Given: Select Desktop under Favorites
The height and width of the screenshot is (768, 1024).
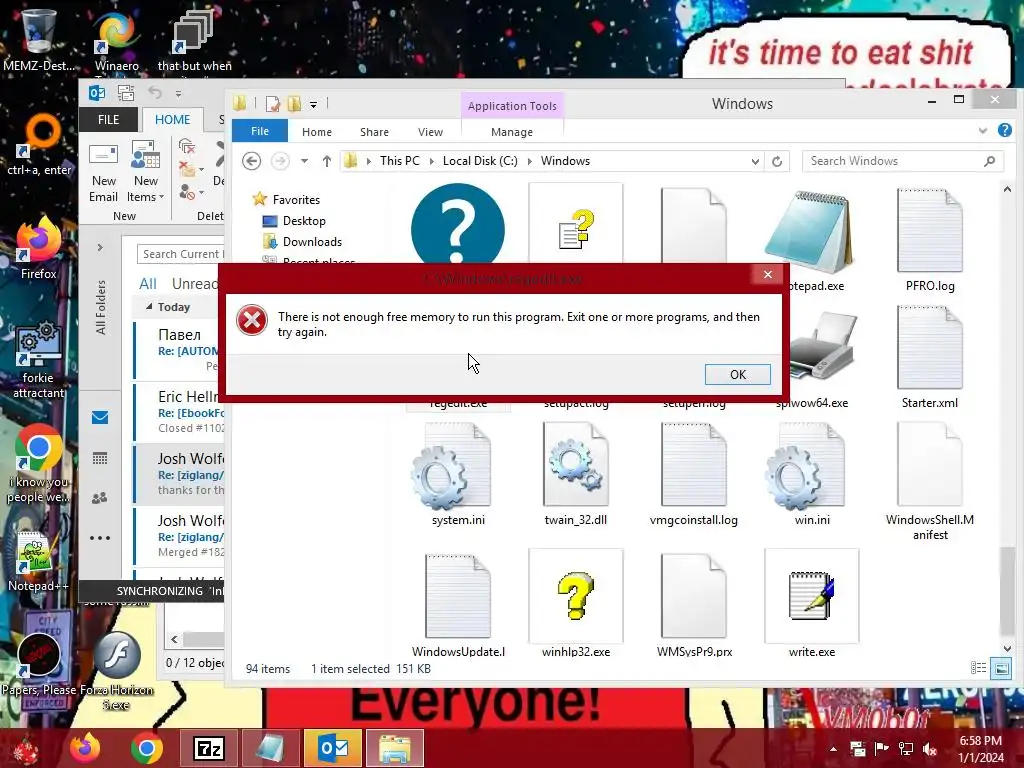Looking at the screenshot, I should point(304,221).
